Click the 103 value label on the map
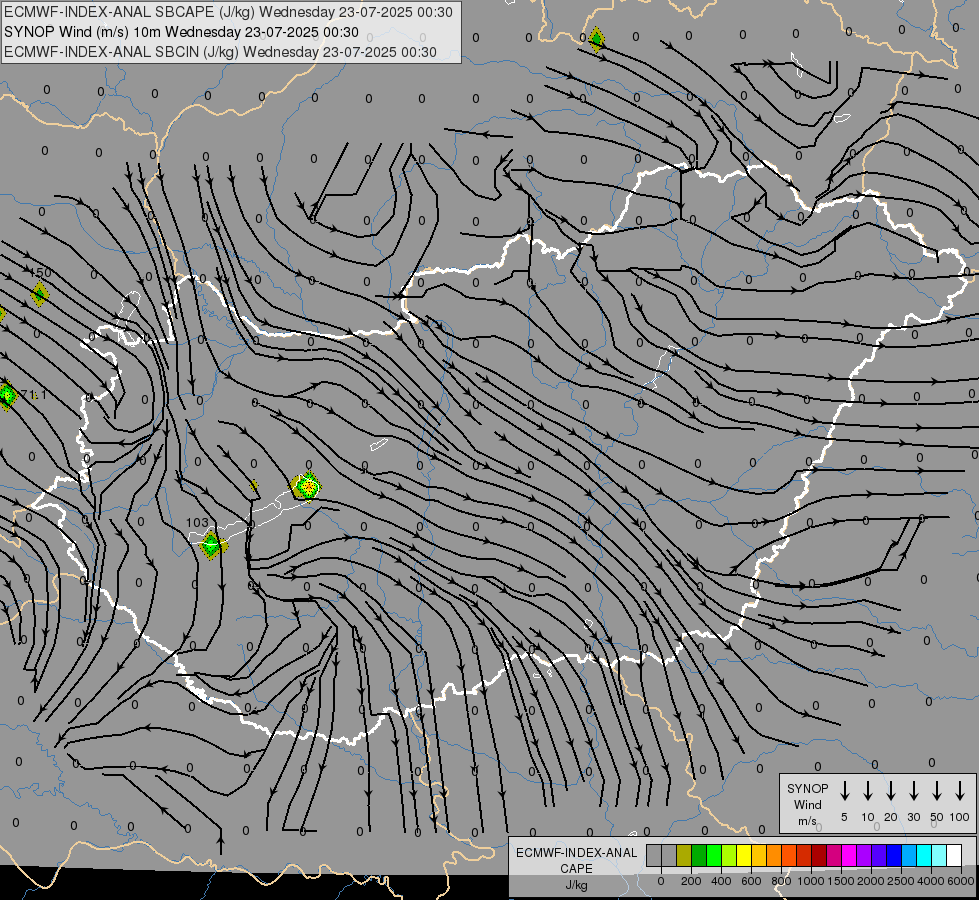The width and height of the screenshot is (979, 900). pos(197,523)
